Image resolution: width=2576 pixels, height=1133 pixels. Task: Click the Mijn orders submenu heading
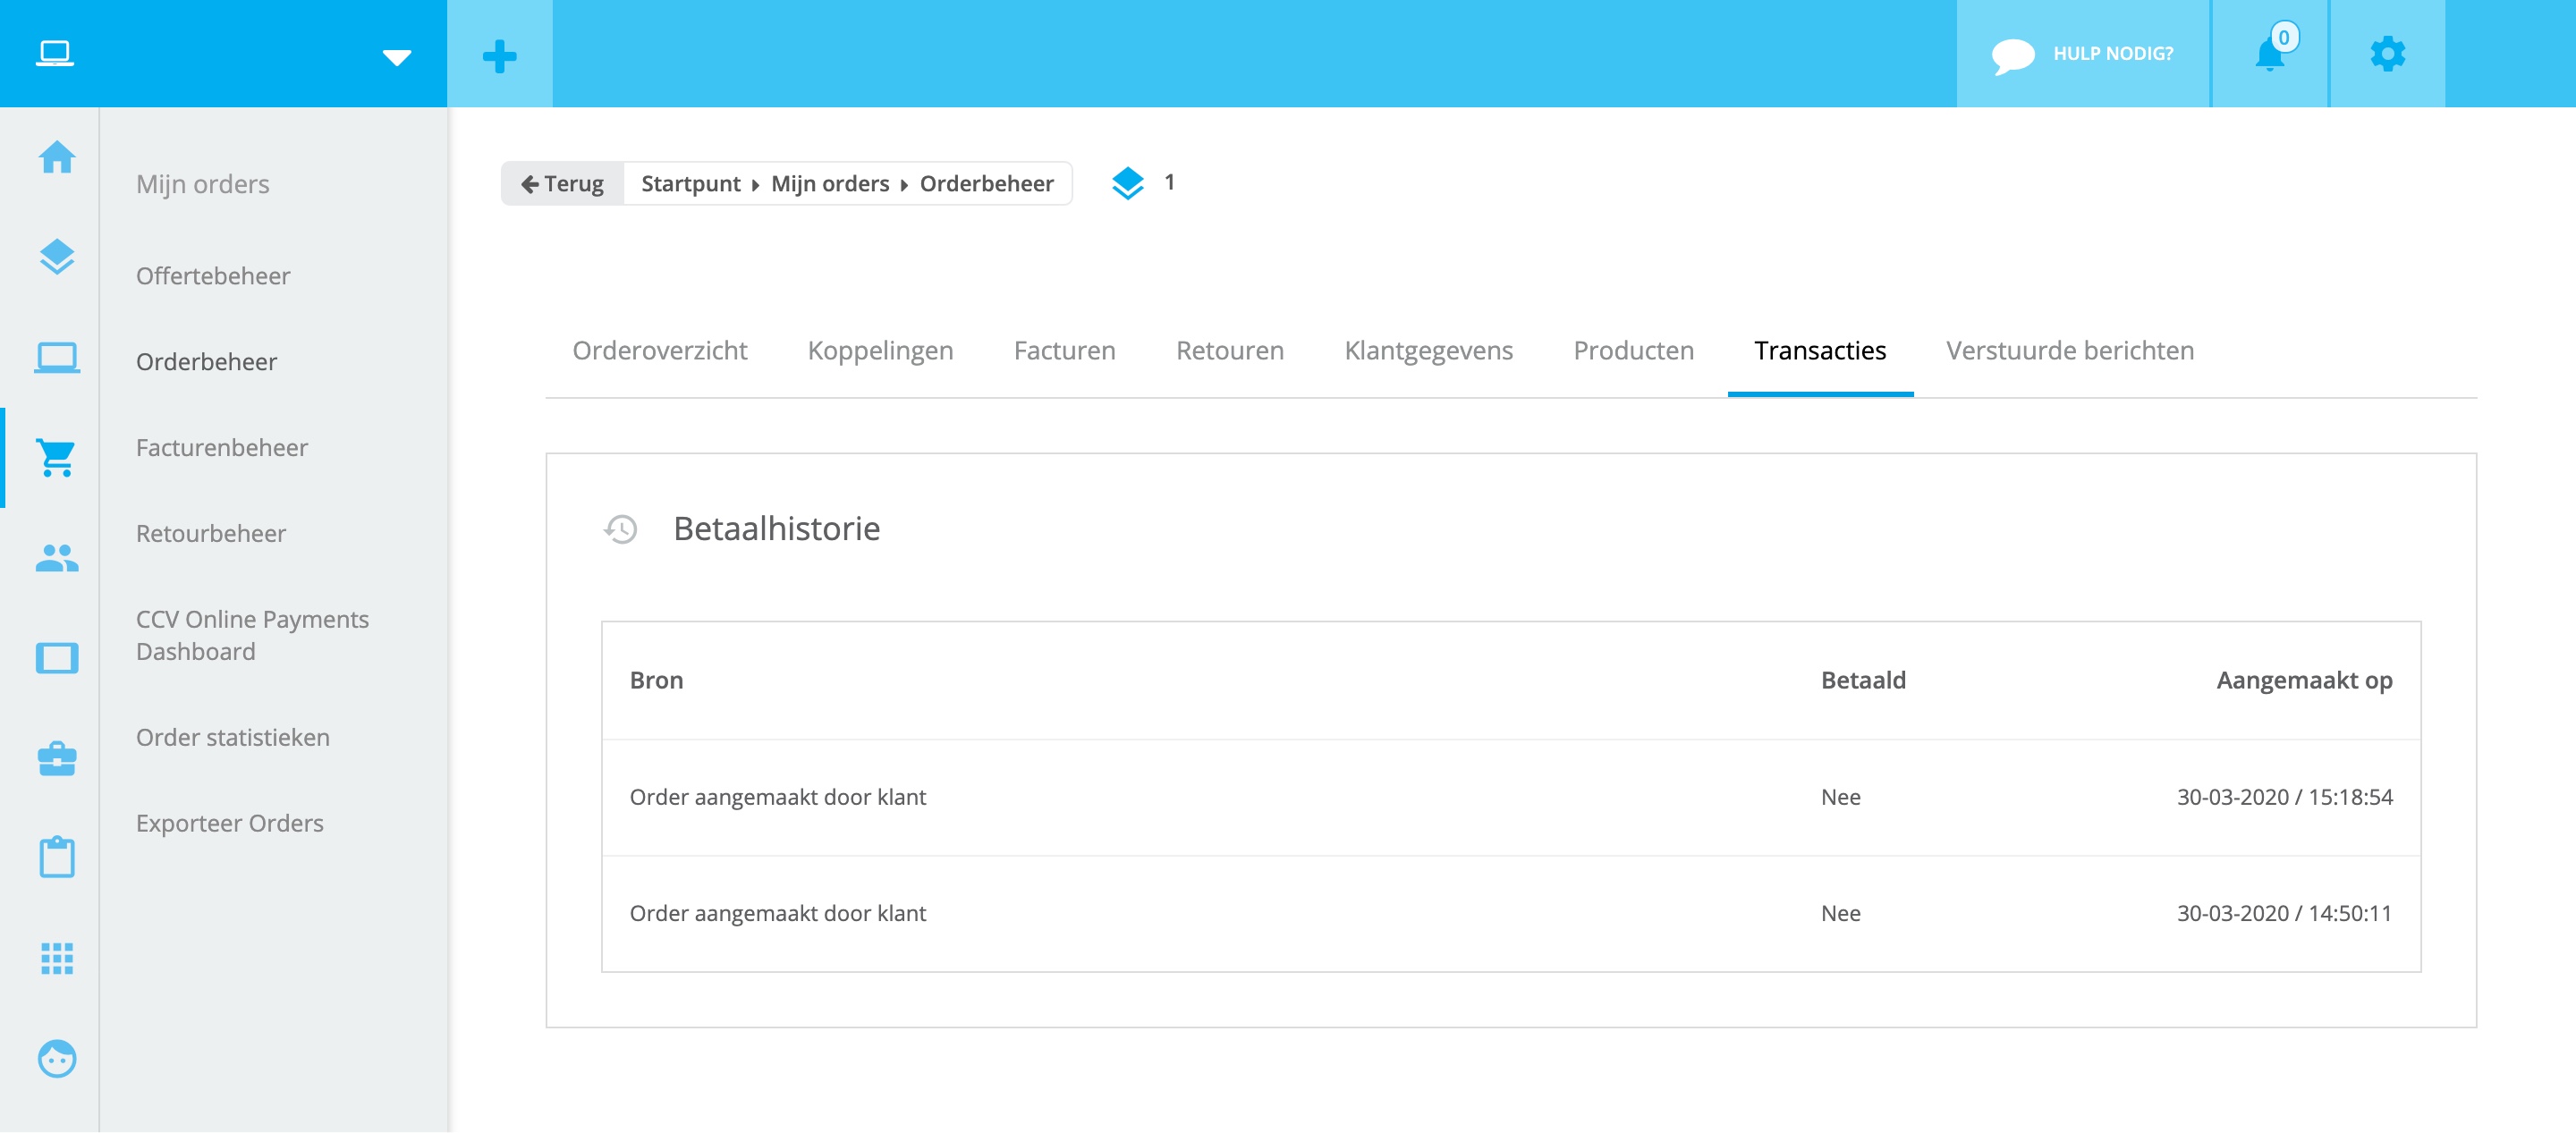point(203,185)
